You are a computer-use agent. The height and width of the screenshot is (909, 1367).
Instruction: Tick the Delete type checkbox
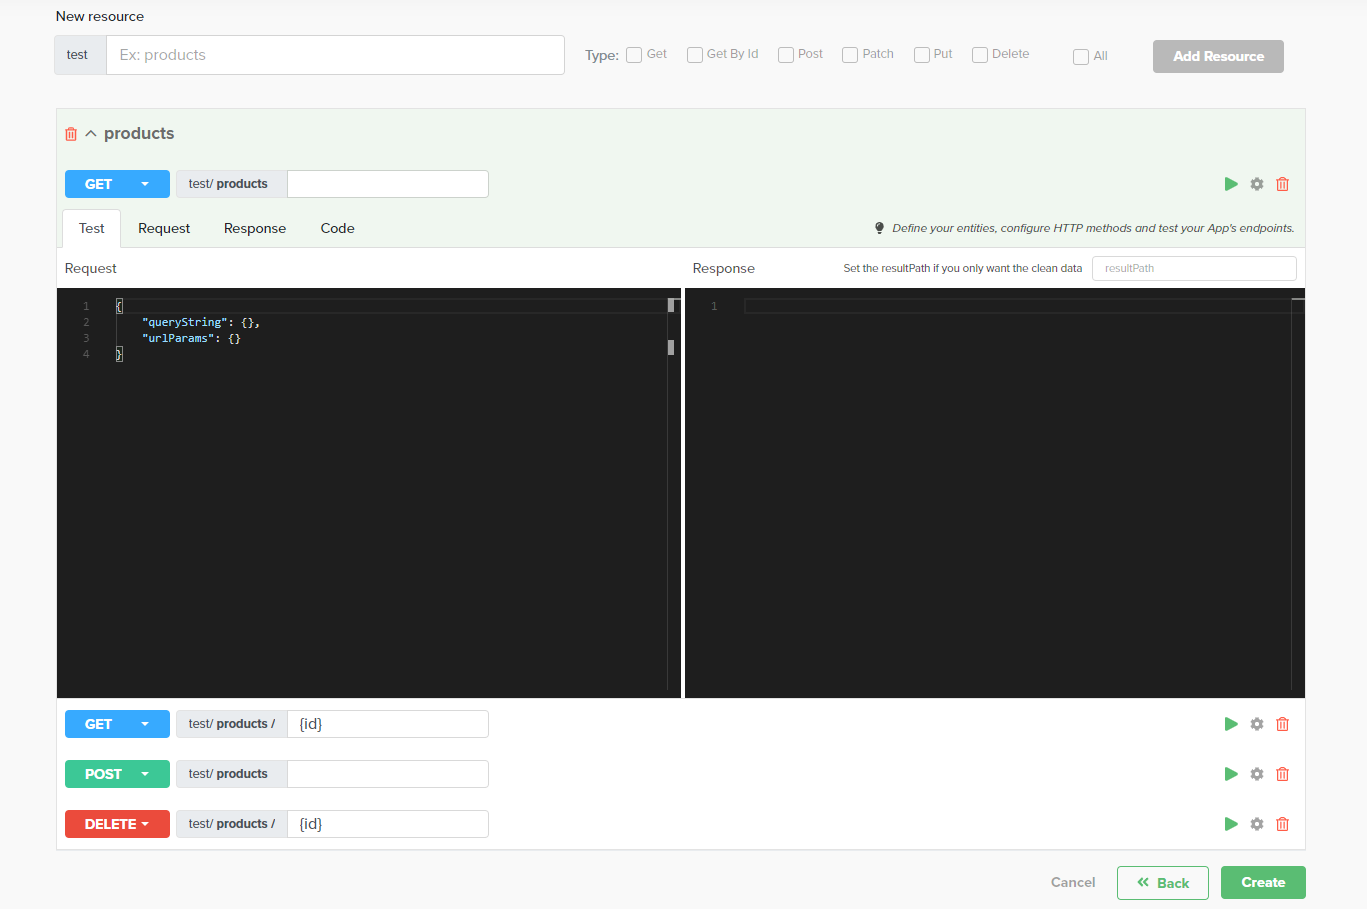980,55
